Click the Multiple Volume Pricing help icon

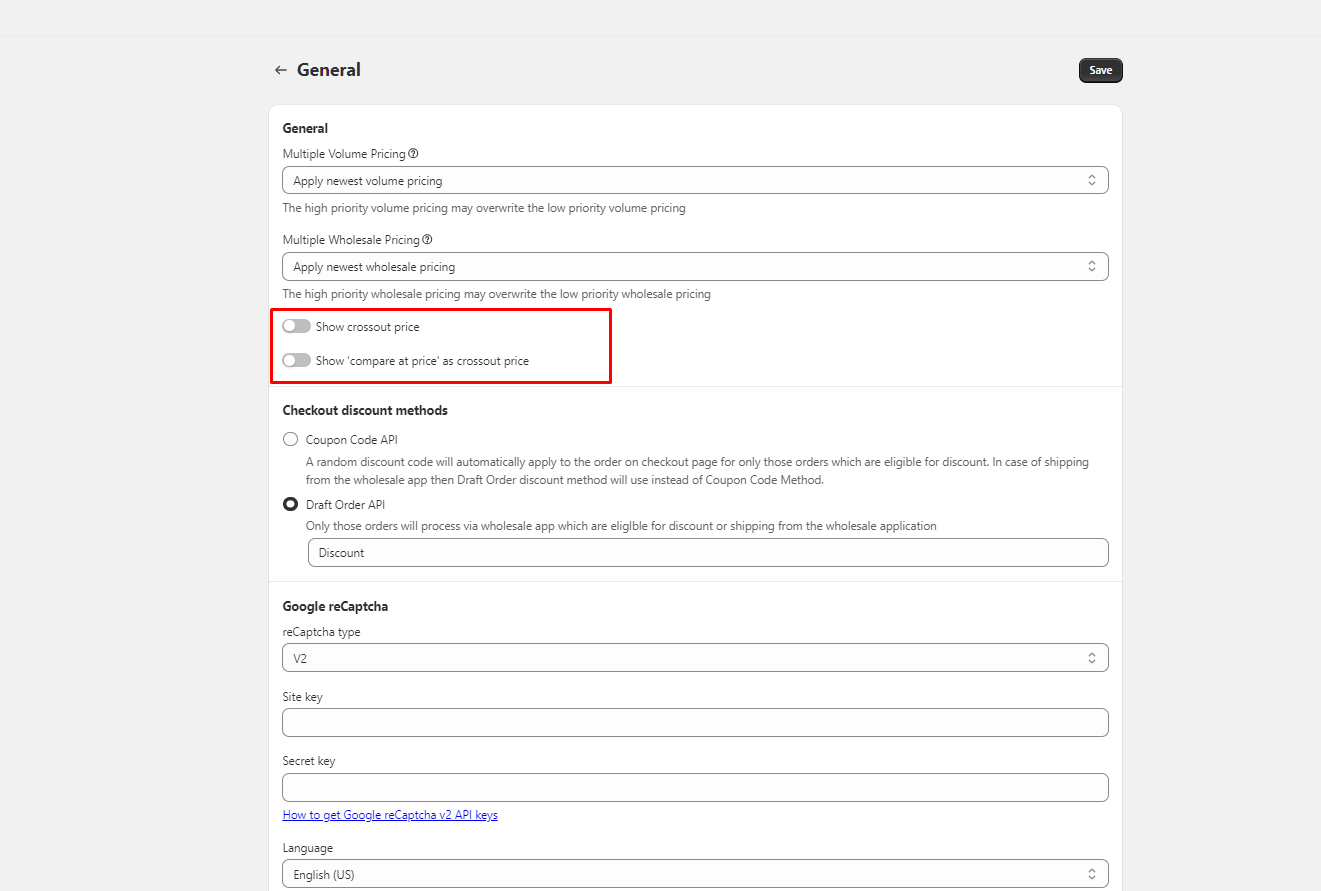point(413,154)
